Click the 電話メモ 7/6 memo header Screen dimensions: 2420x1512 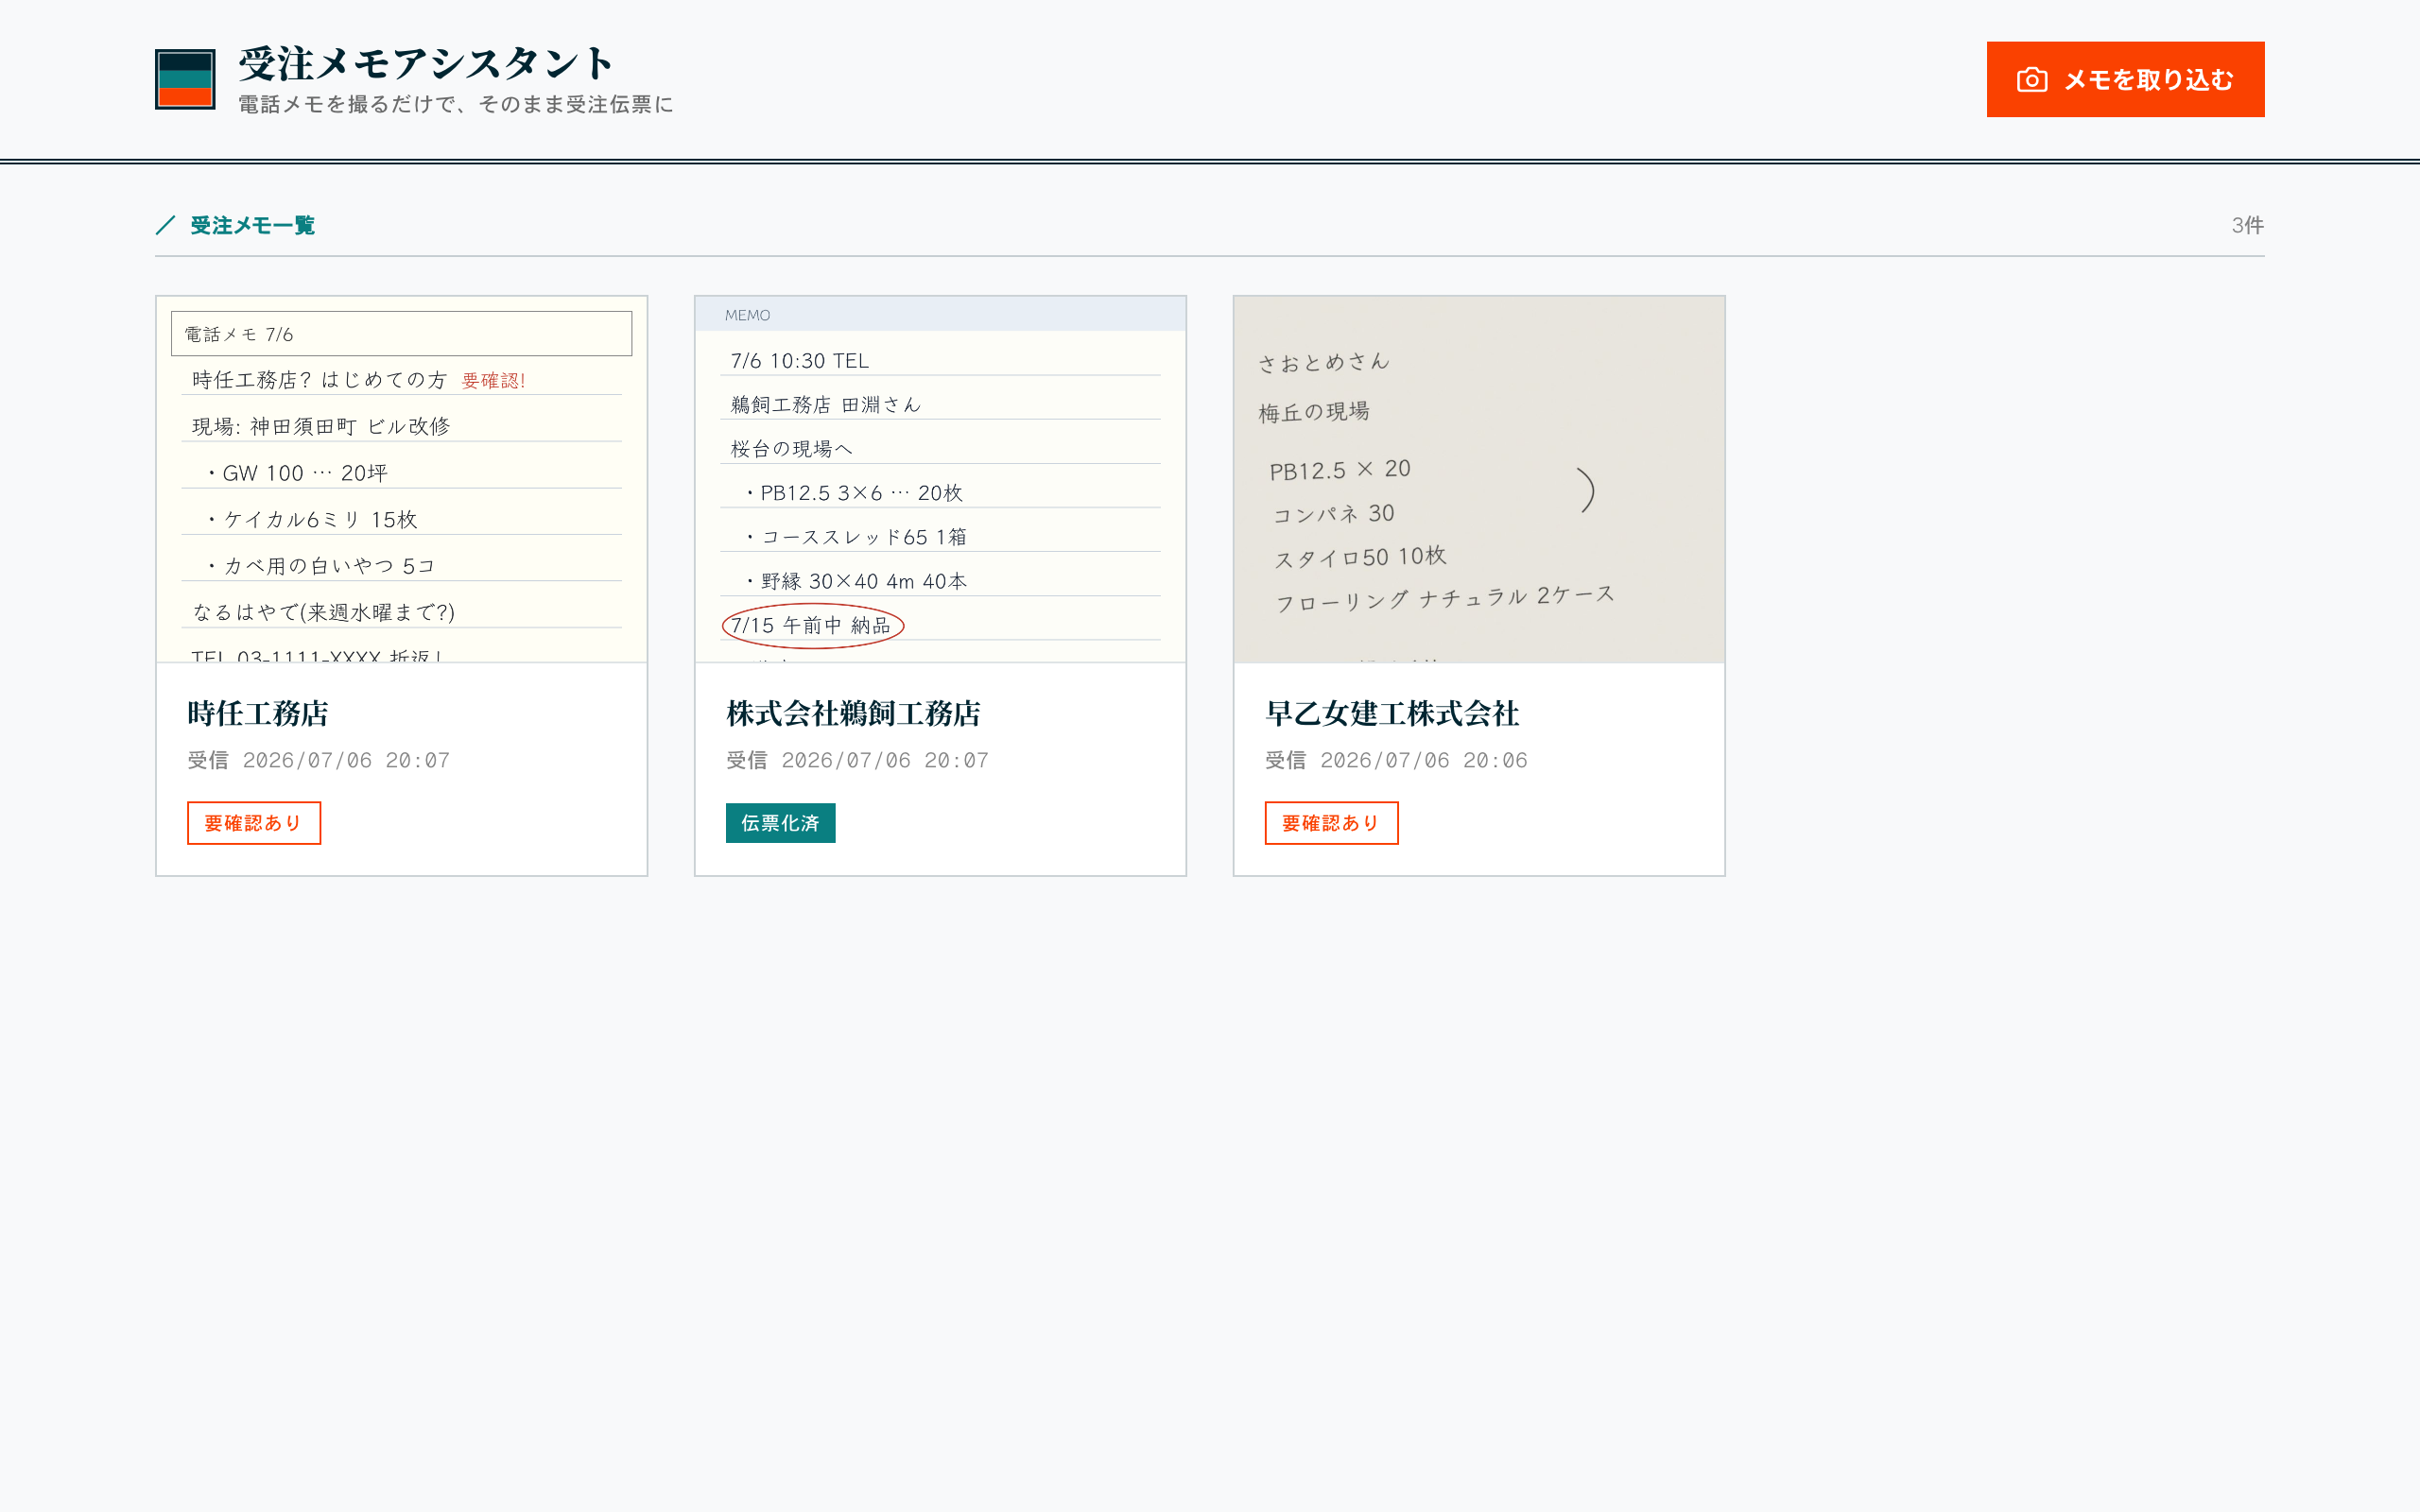point(402,334)
